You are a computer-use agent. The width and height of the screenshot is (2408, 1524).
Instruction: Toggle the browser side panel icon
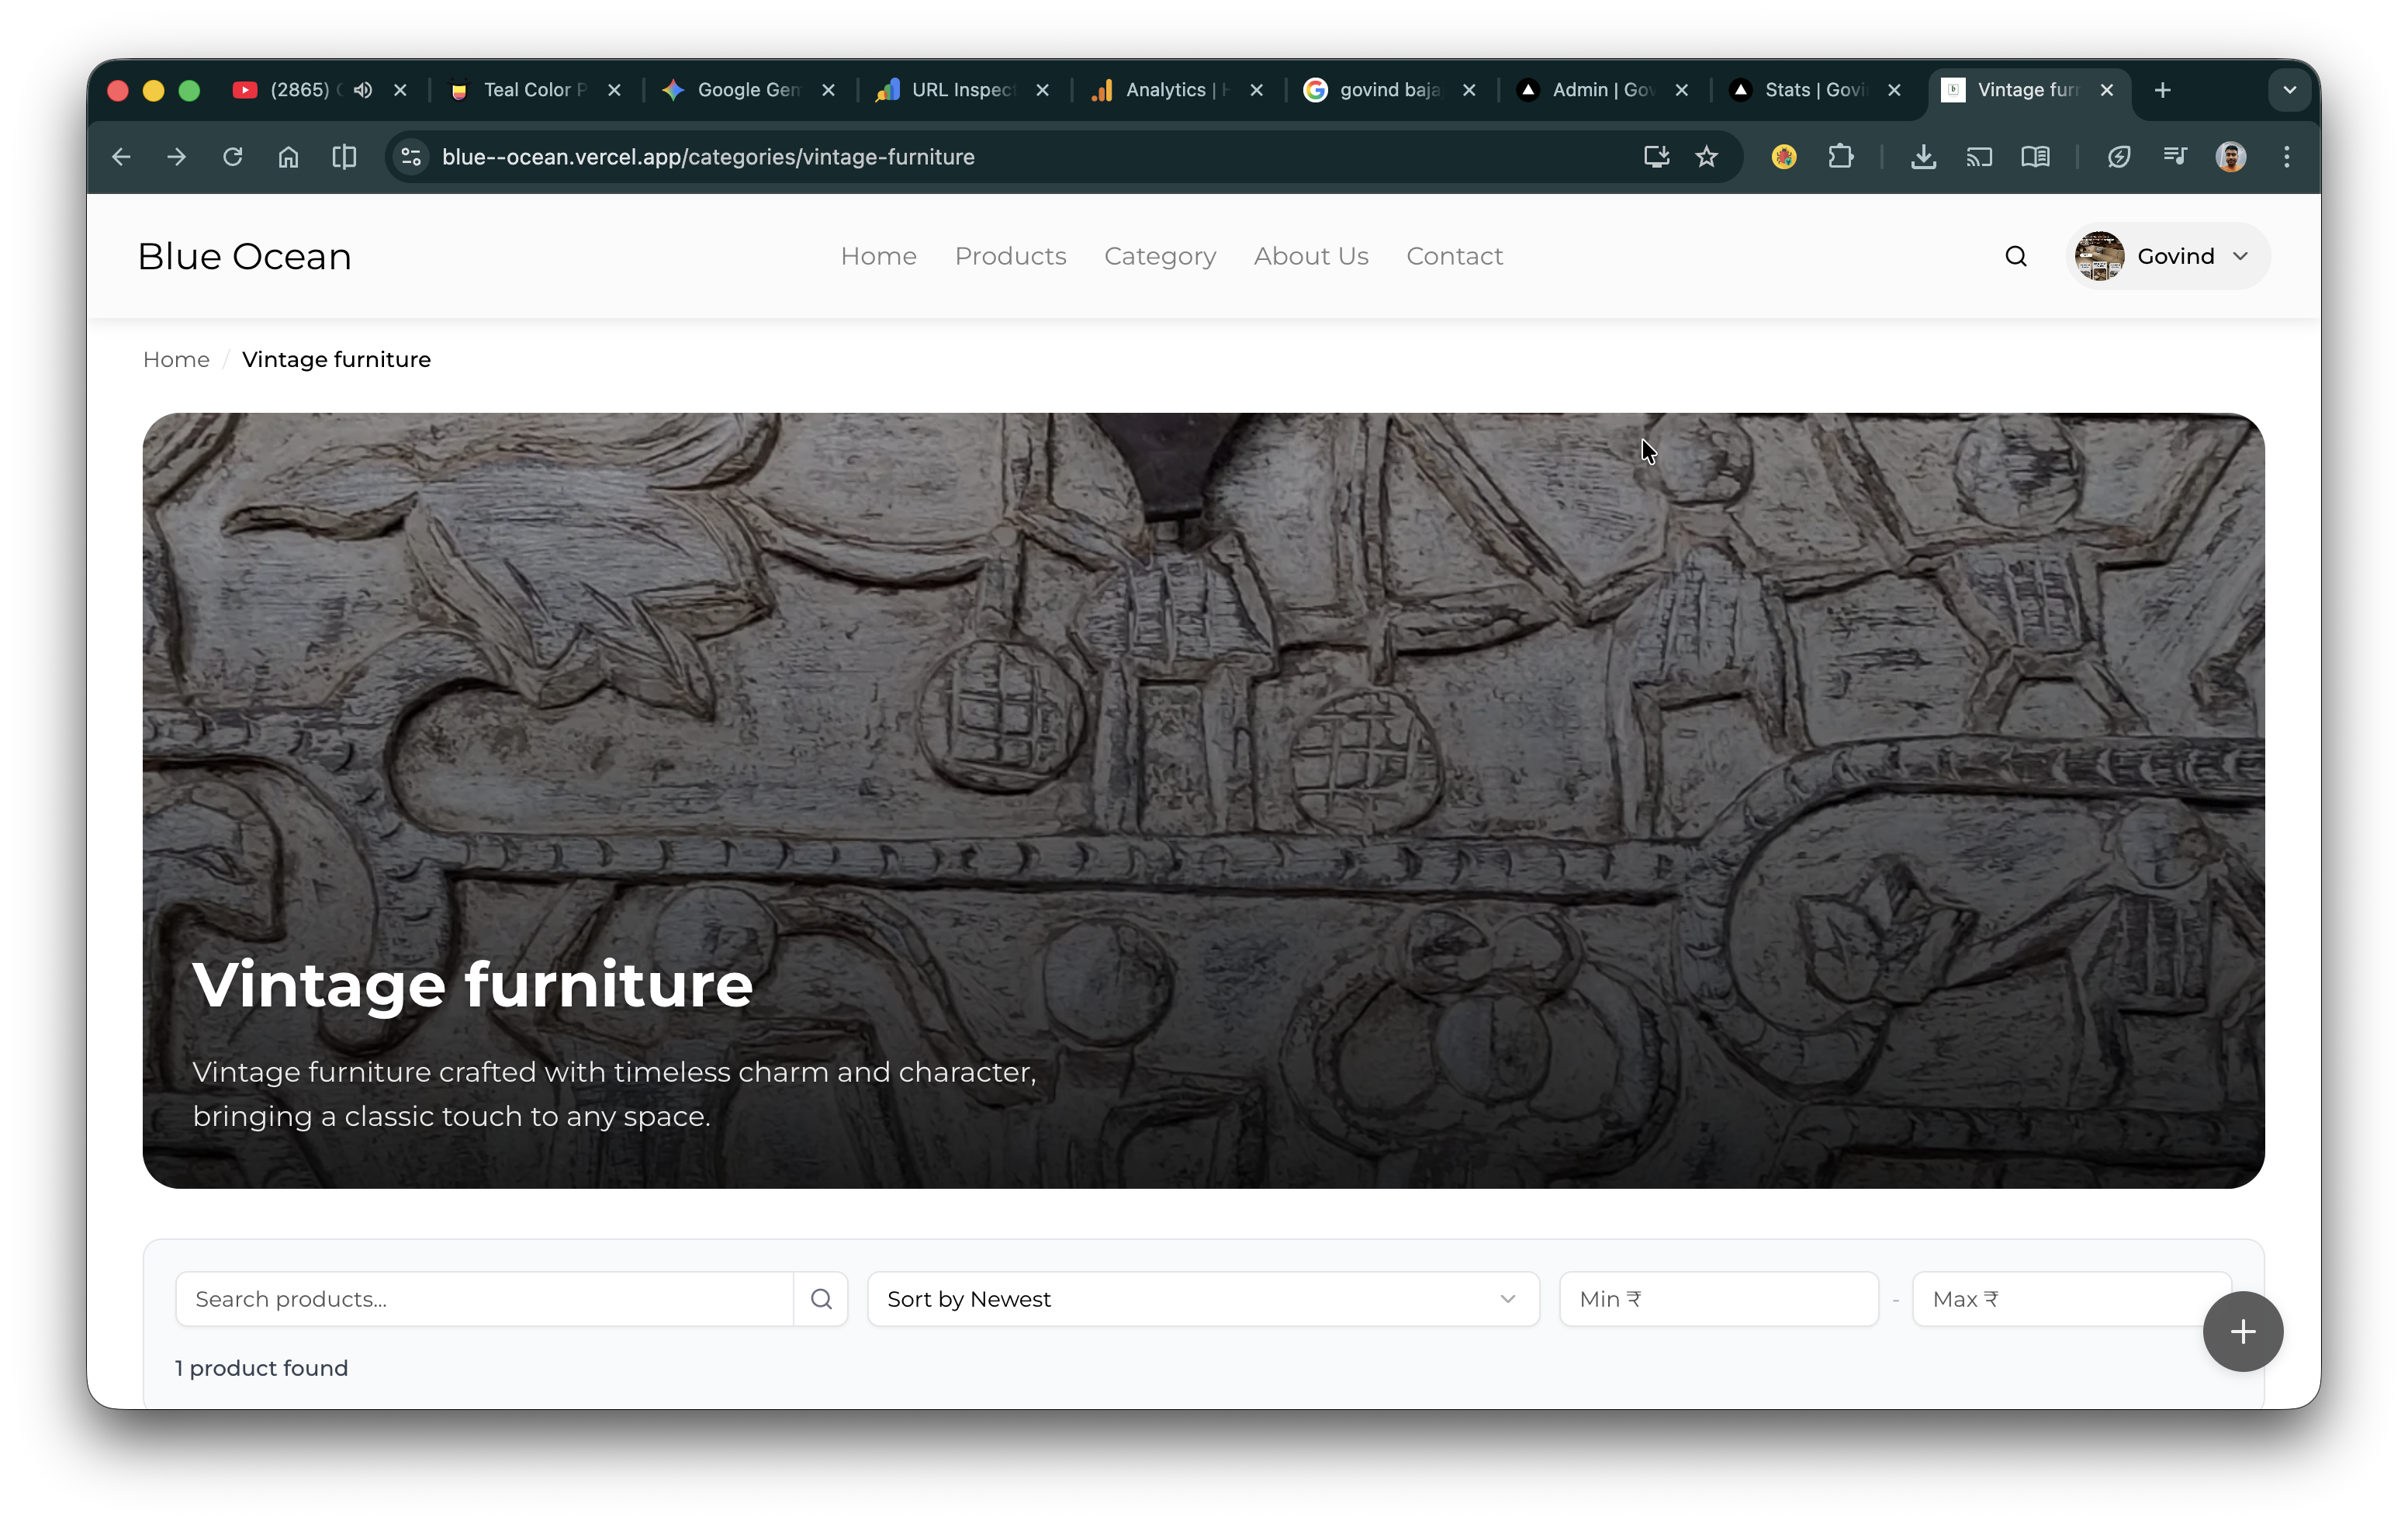344,157
